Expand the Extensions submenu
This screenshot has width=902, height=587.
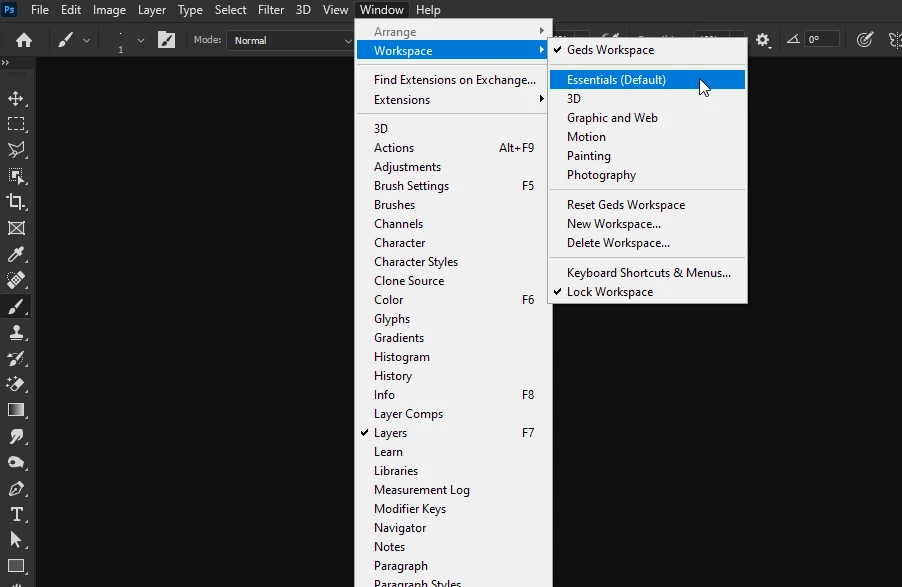click(453, 100)
